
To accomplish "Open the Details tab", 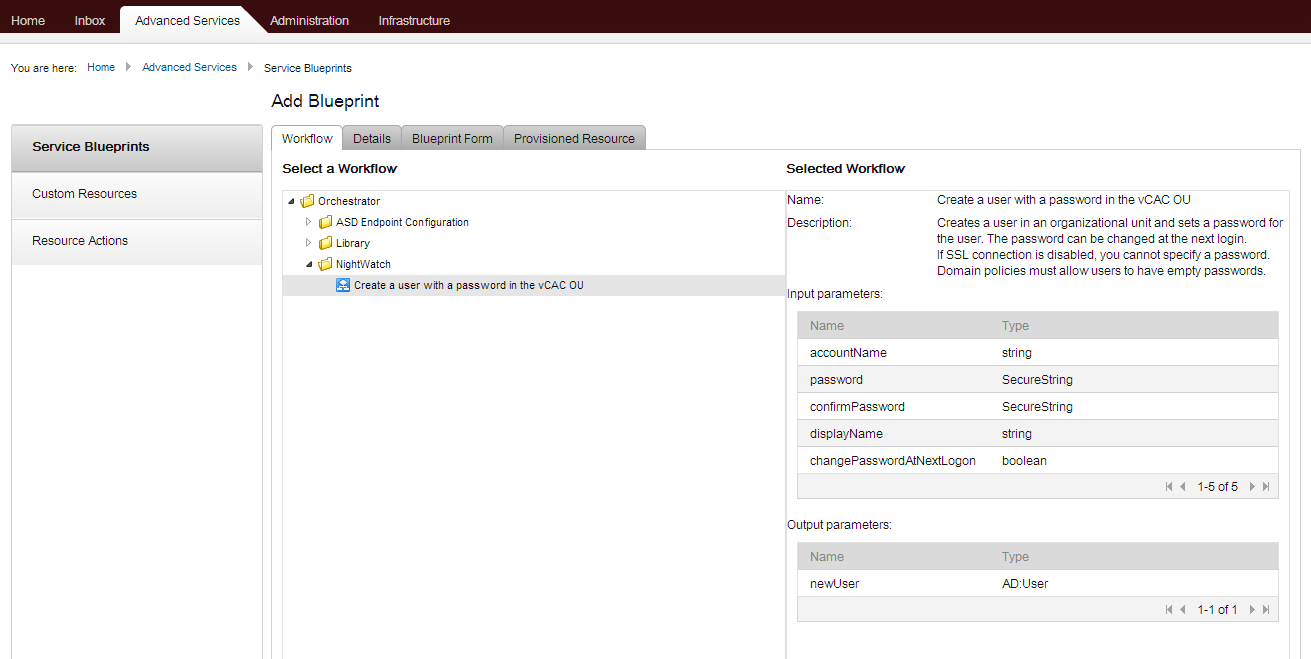I will coord(371,137).
